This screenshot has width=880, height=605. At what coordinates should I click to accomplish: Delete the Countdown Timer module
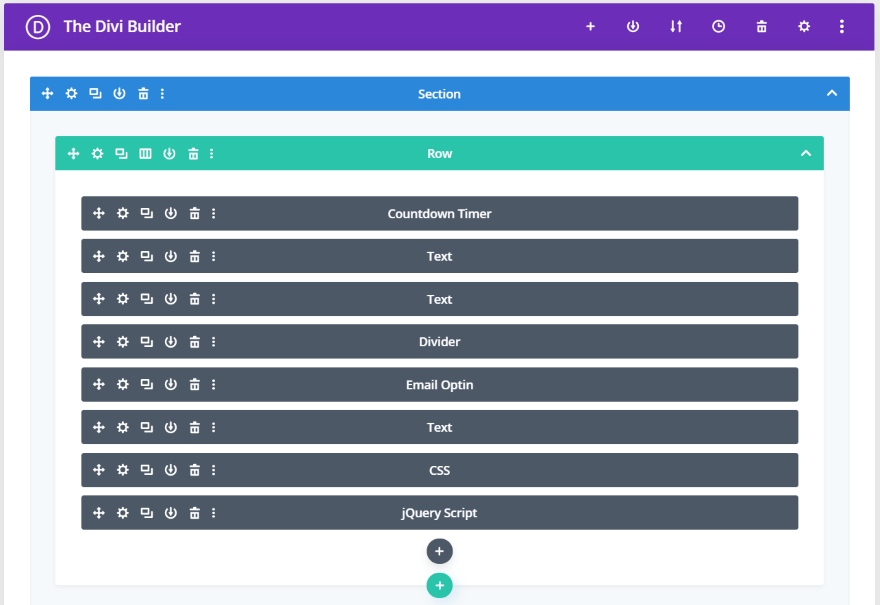[195, 213]
